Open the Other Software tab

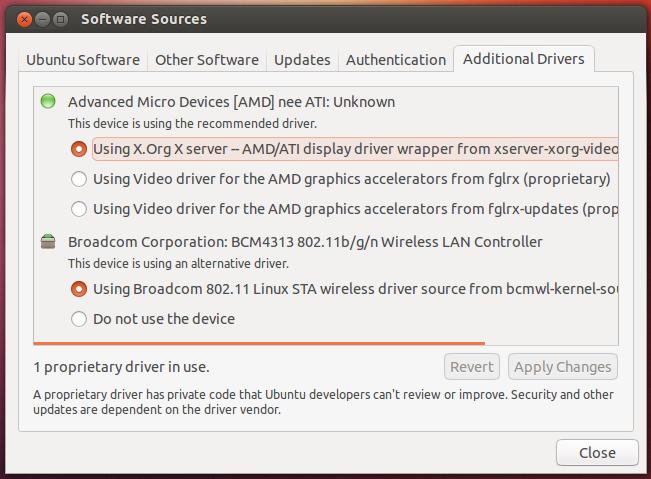(207, 60)
